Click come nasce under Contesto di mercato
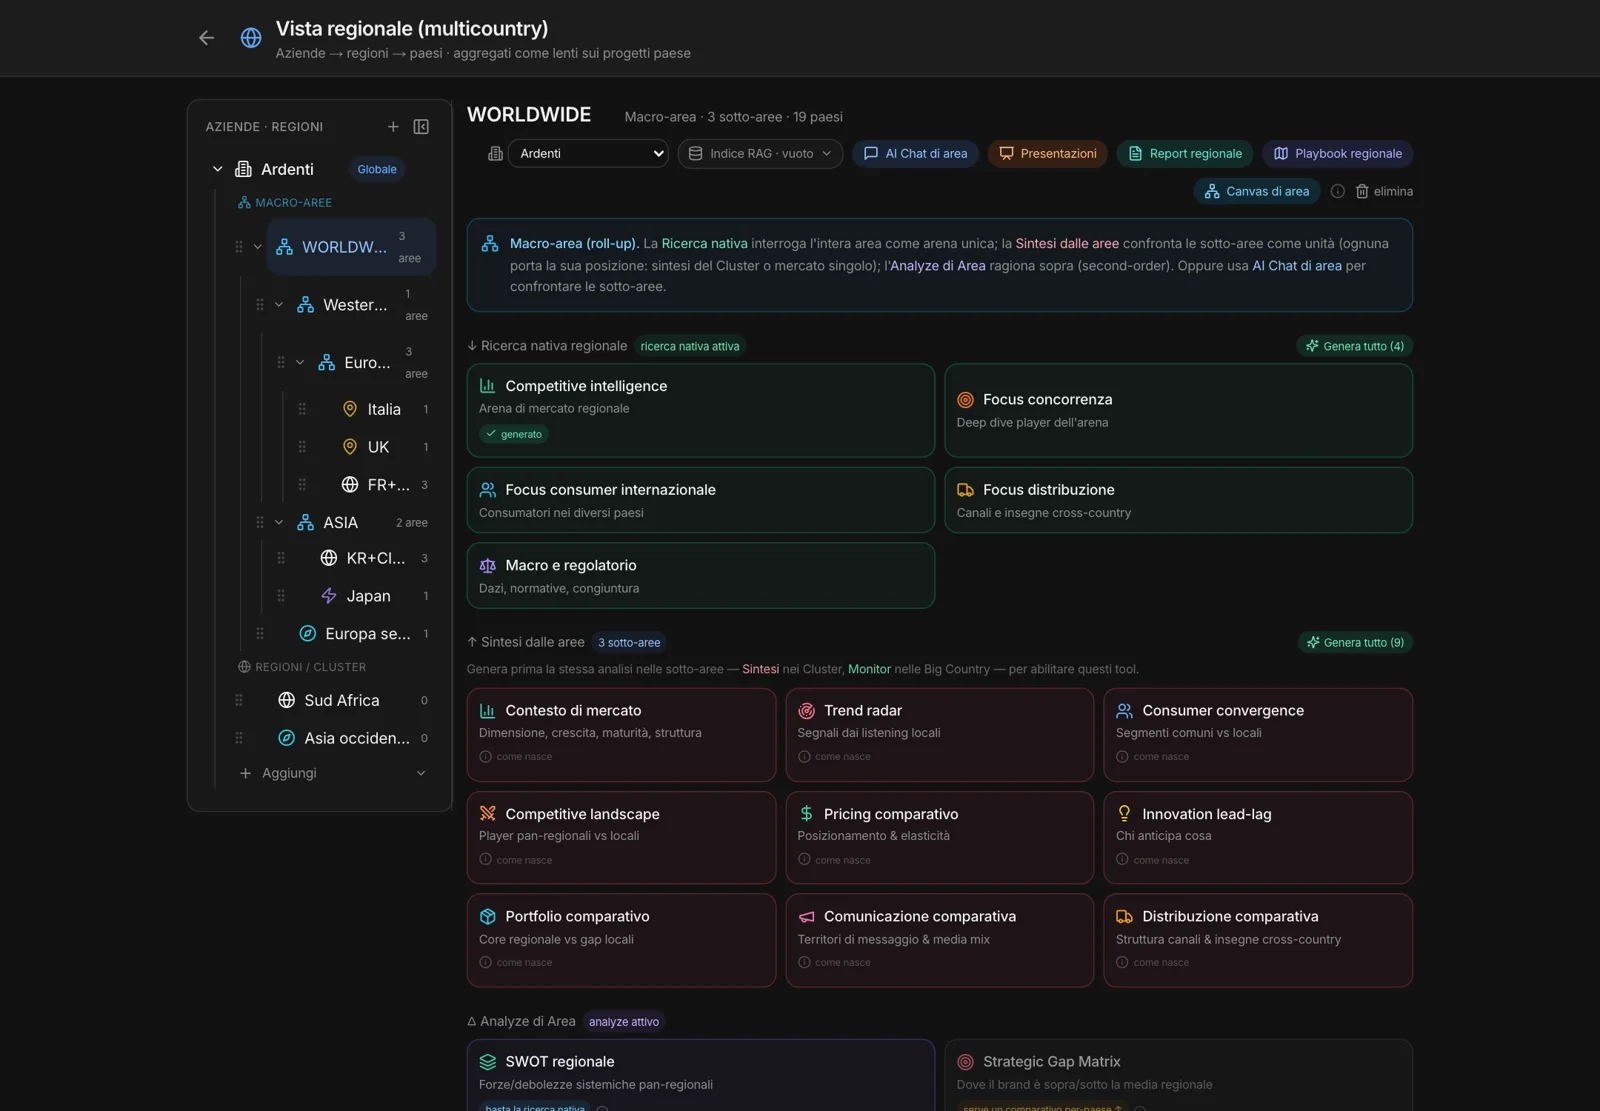 (x=516, y=757)
